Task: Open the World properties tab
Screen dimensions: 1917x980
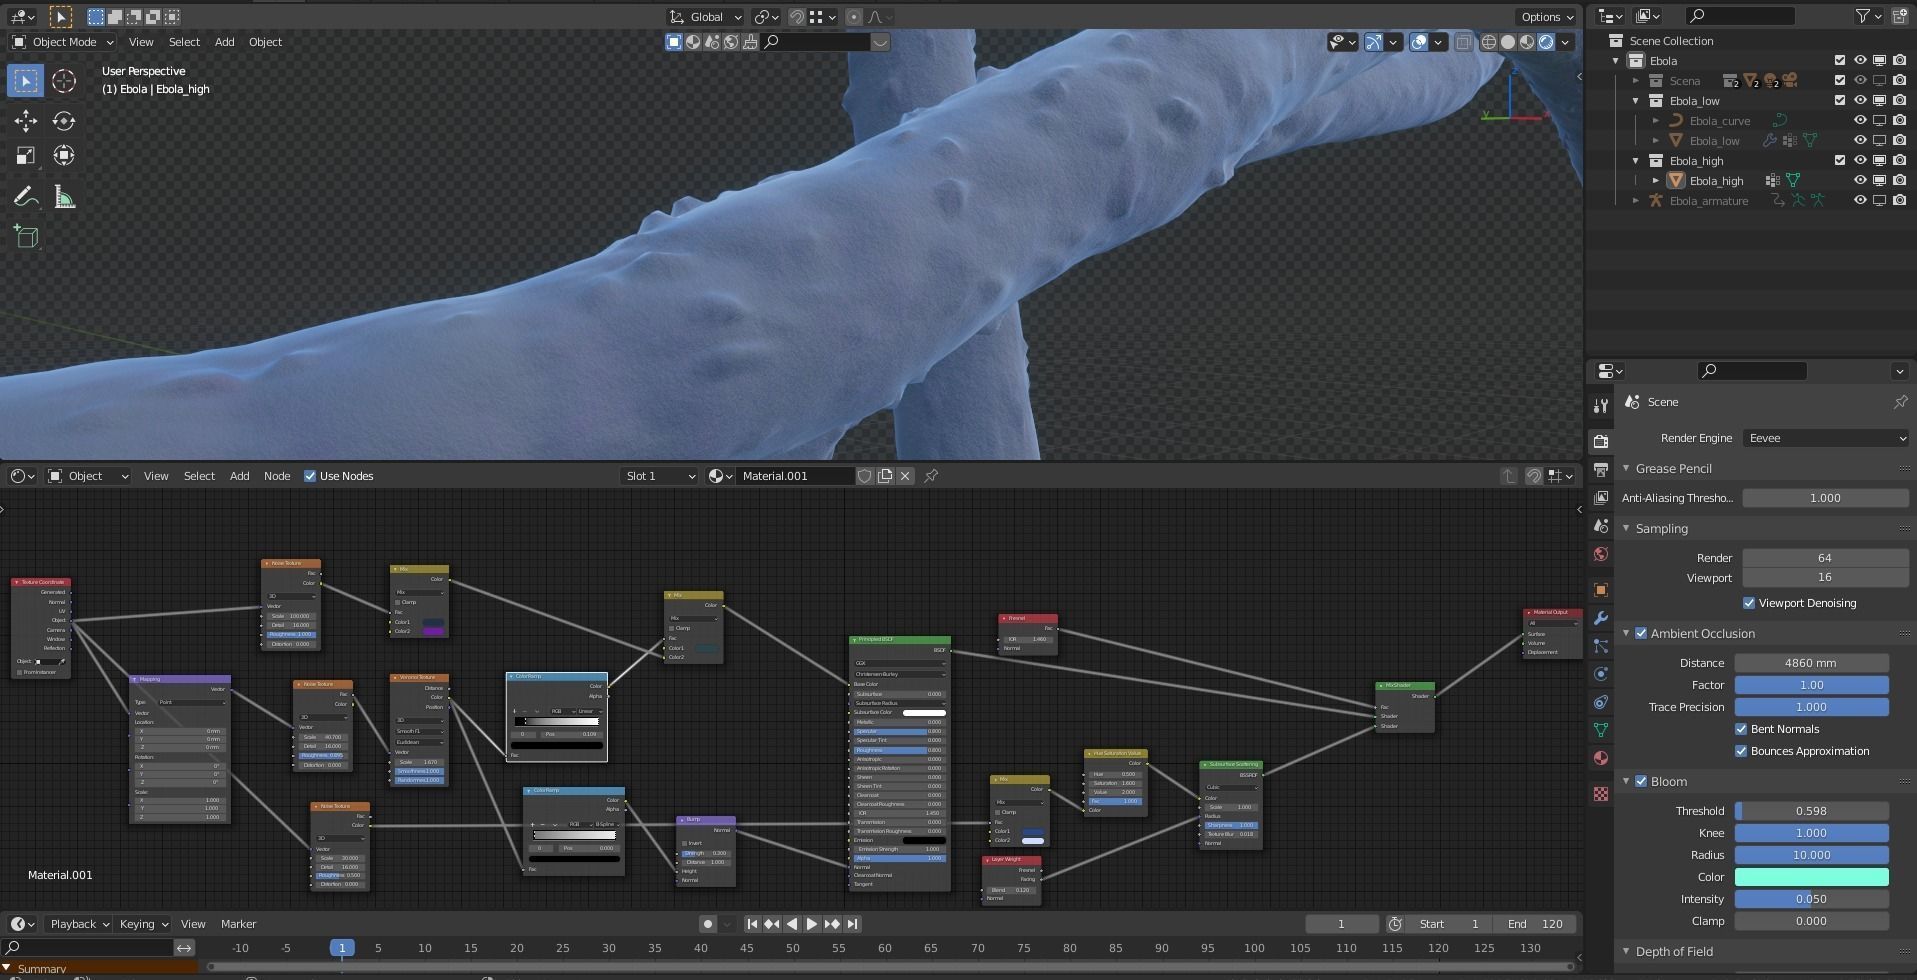Action: point(1601,554)
